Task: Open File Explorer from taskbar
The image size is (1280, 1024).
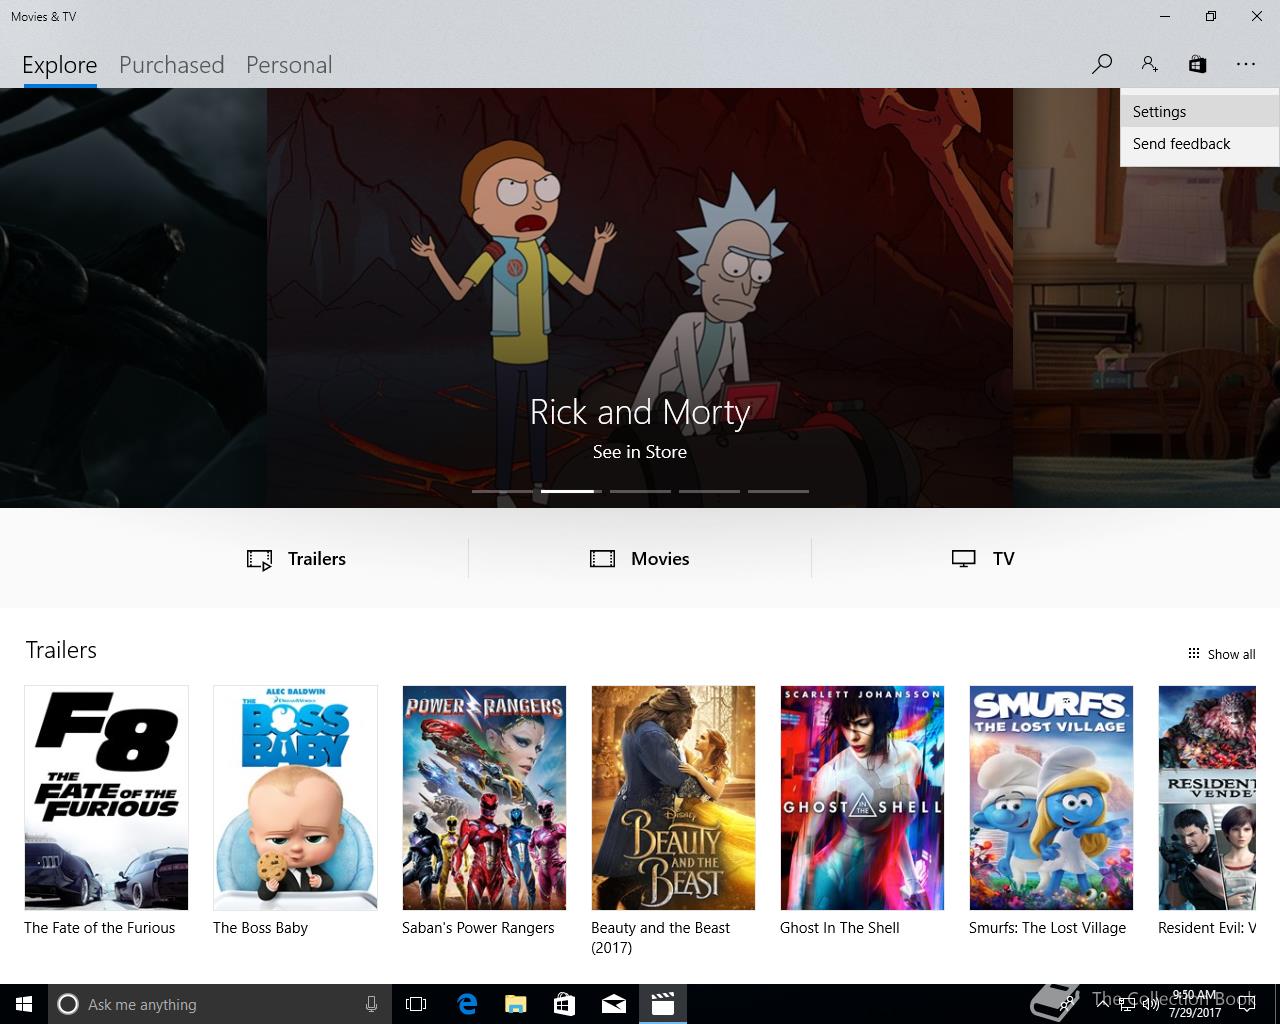Action: [515, 1004]
